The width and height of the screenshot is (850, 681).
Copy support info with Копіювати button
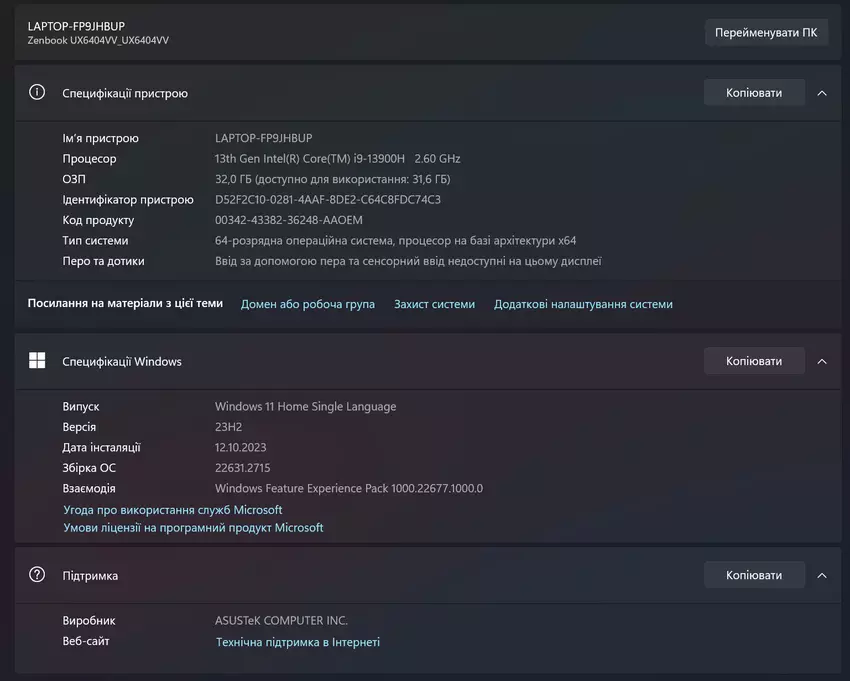(x=754, y=575)
